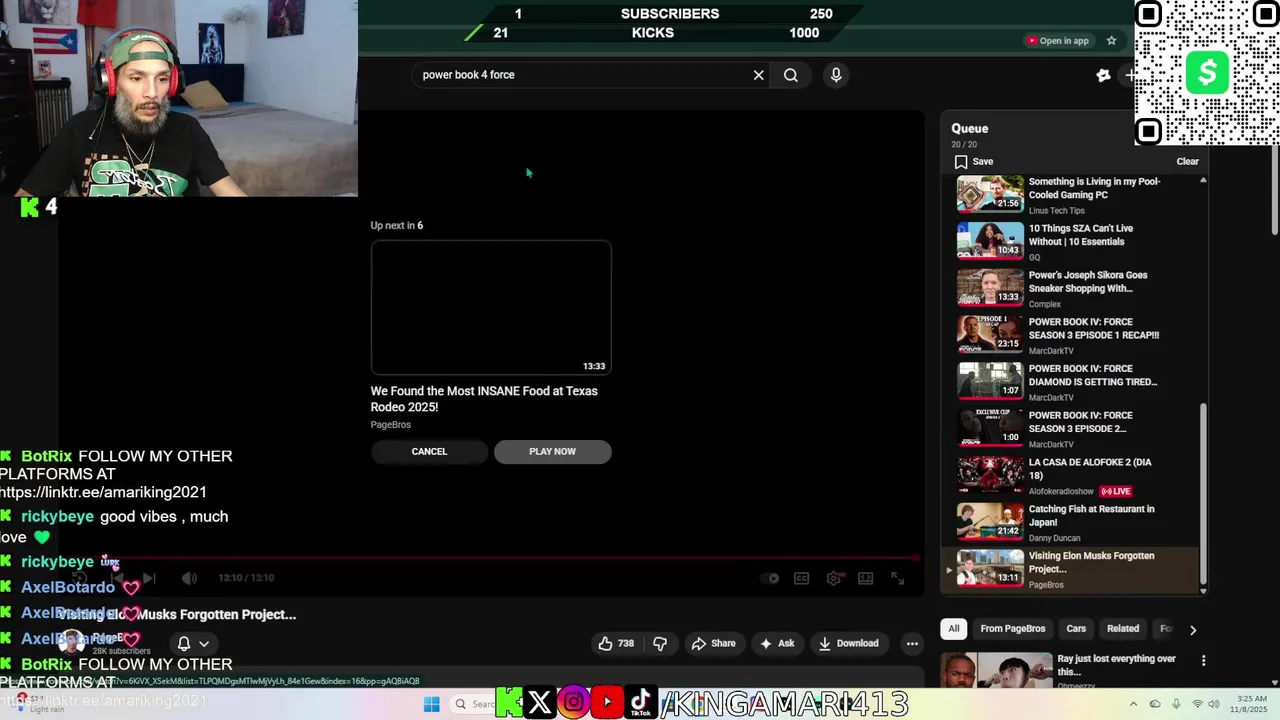The width and height of the screenshot is (1280, 720).
Task: Click the sparkle icon near Create button
Action: pyautogui.click(x=1103, y=75)
